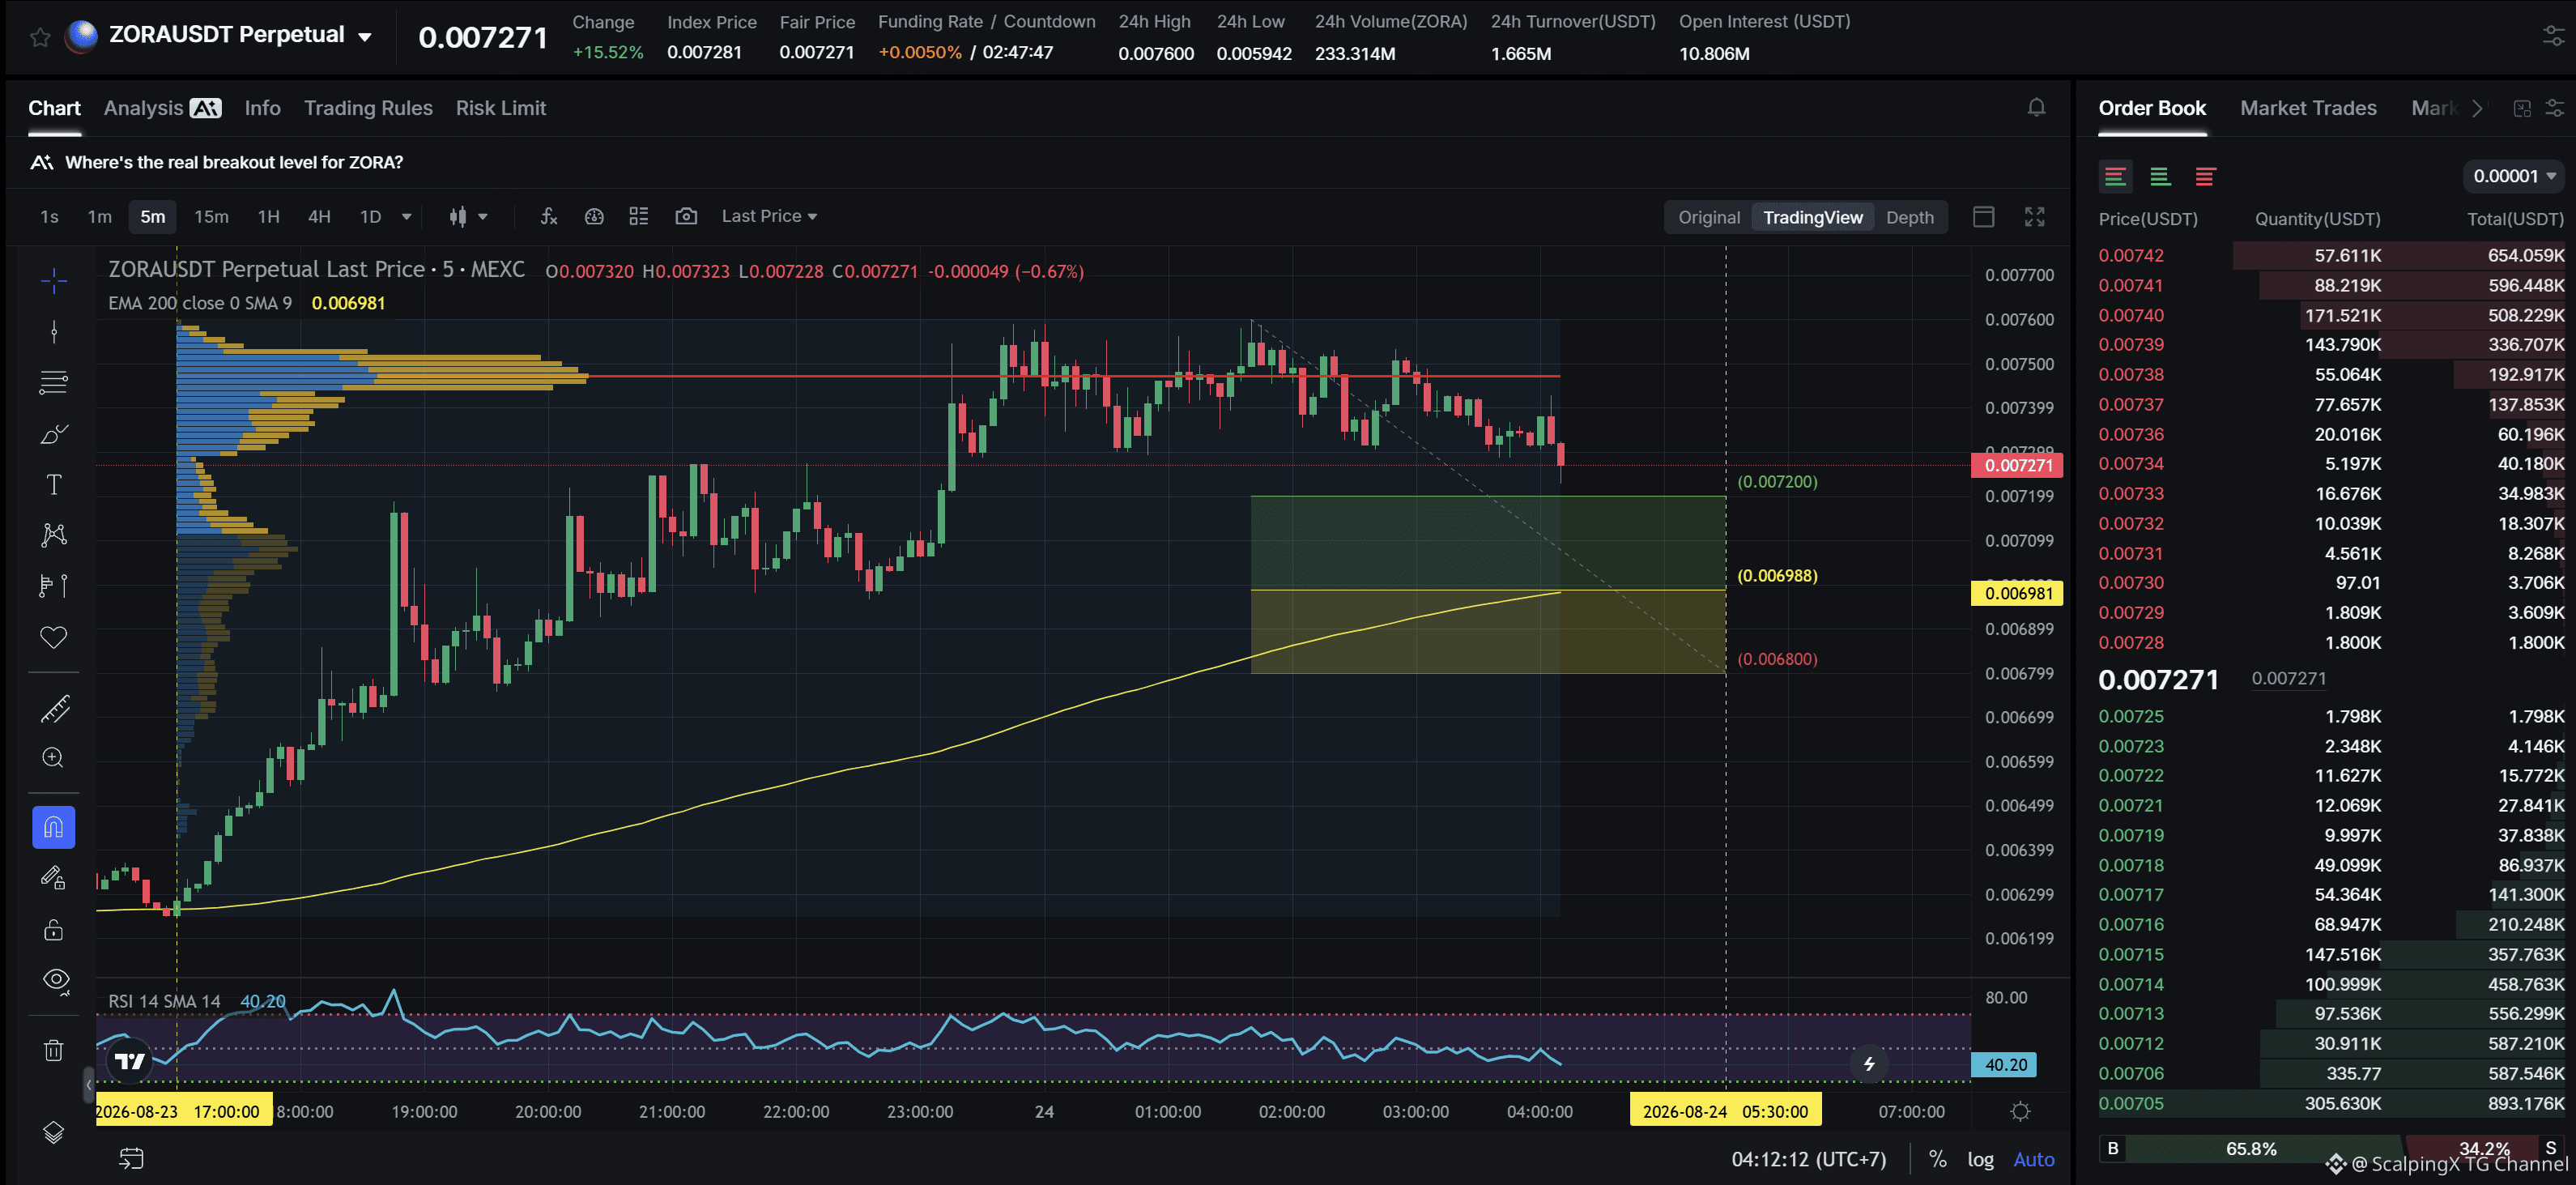Select the 15m timeframe
The width and height of the screenshot is (2576, 1185).
[x=211, y=216]
